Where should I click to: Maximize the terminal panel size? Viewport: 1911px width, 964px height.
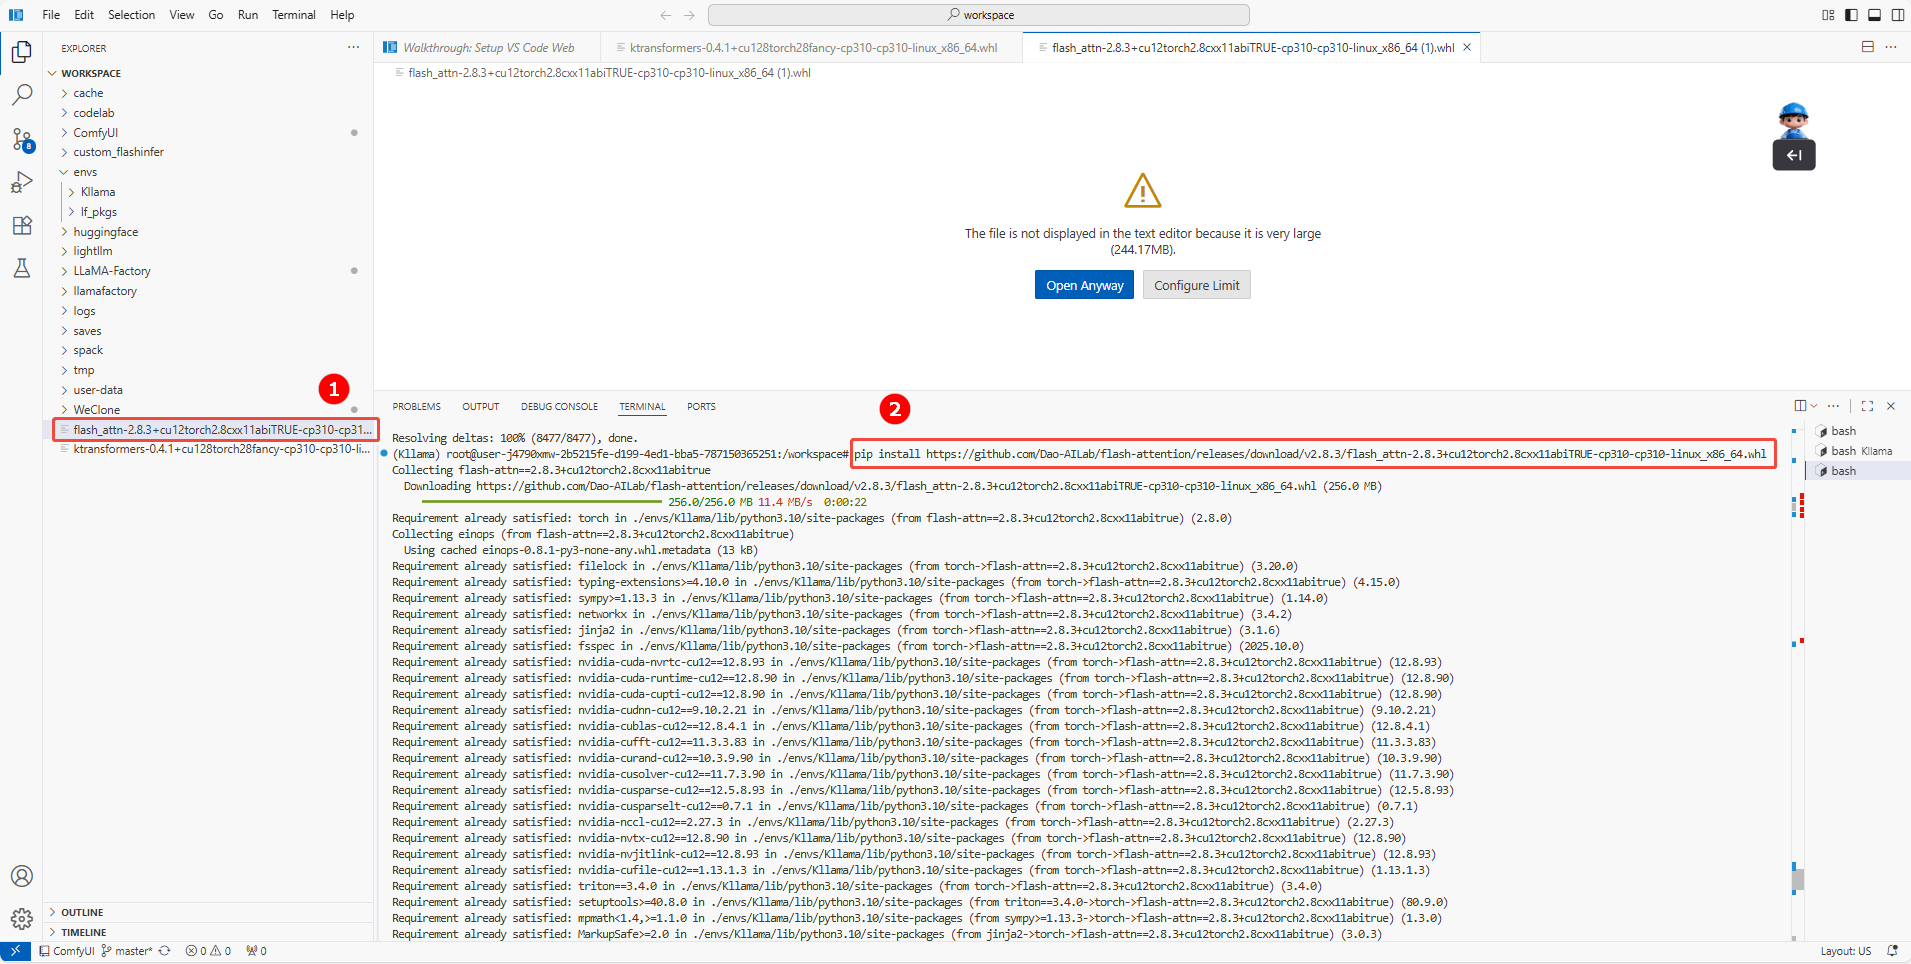1867,406
